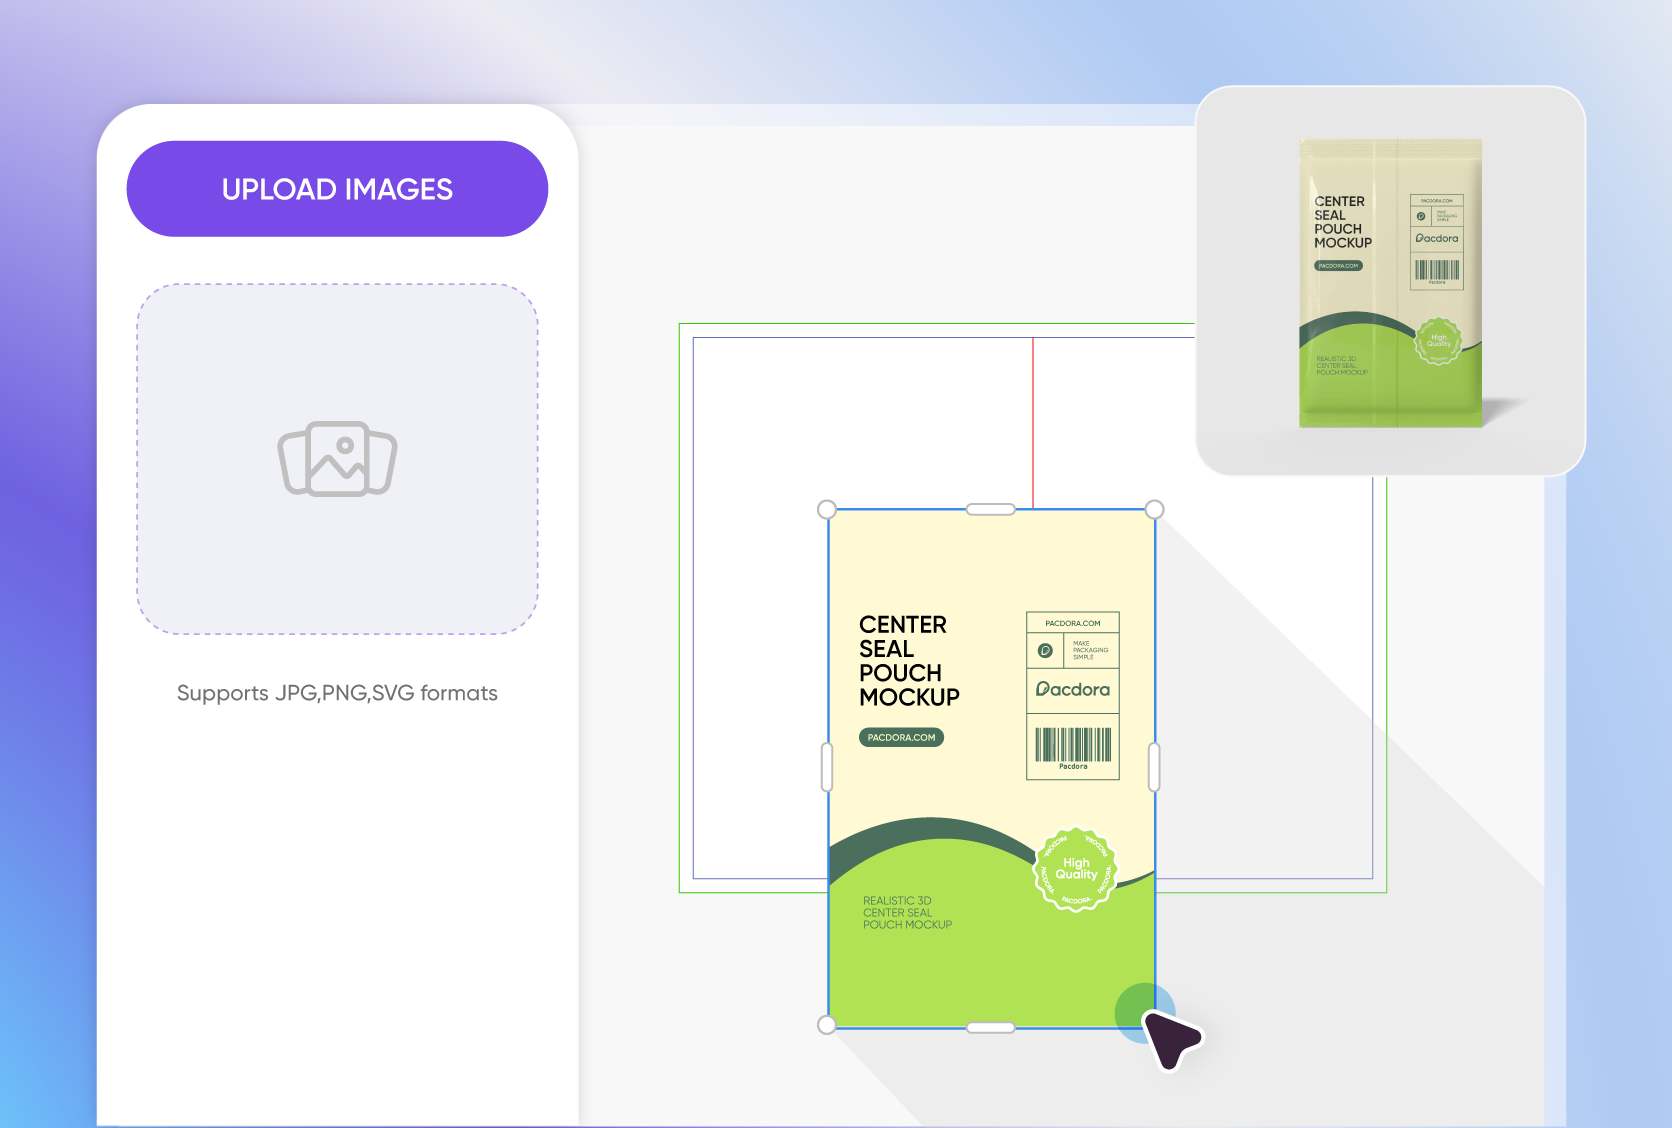Click the dark green PACDORA.COM badge on artwork

(x=901, y=738)
